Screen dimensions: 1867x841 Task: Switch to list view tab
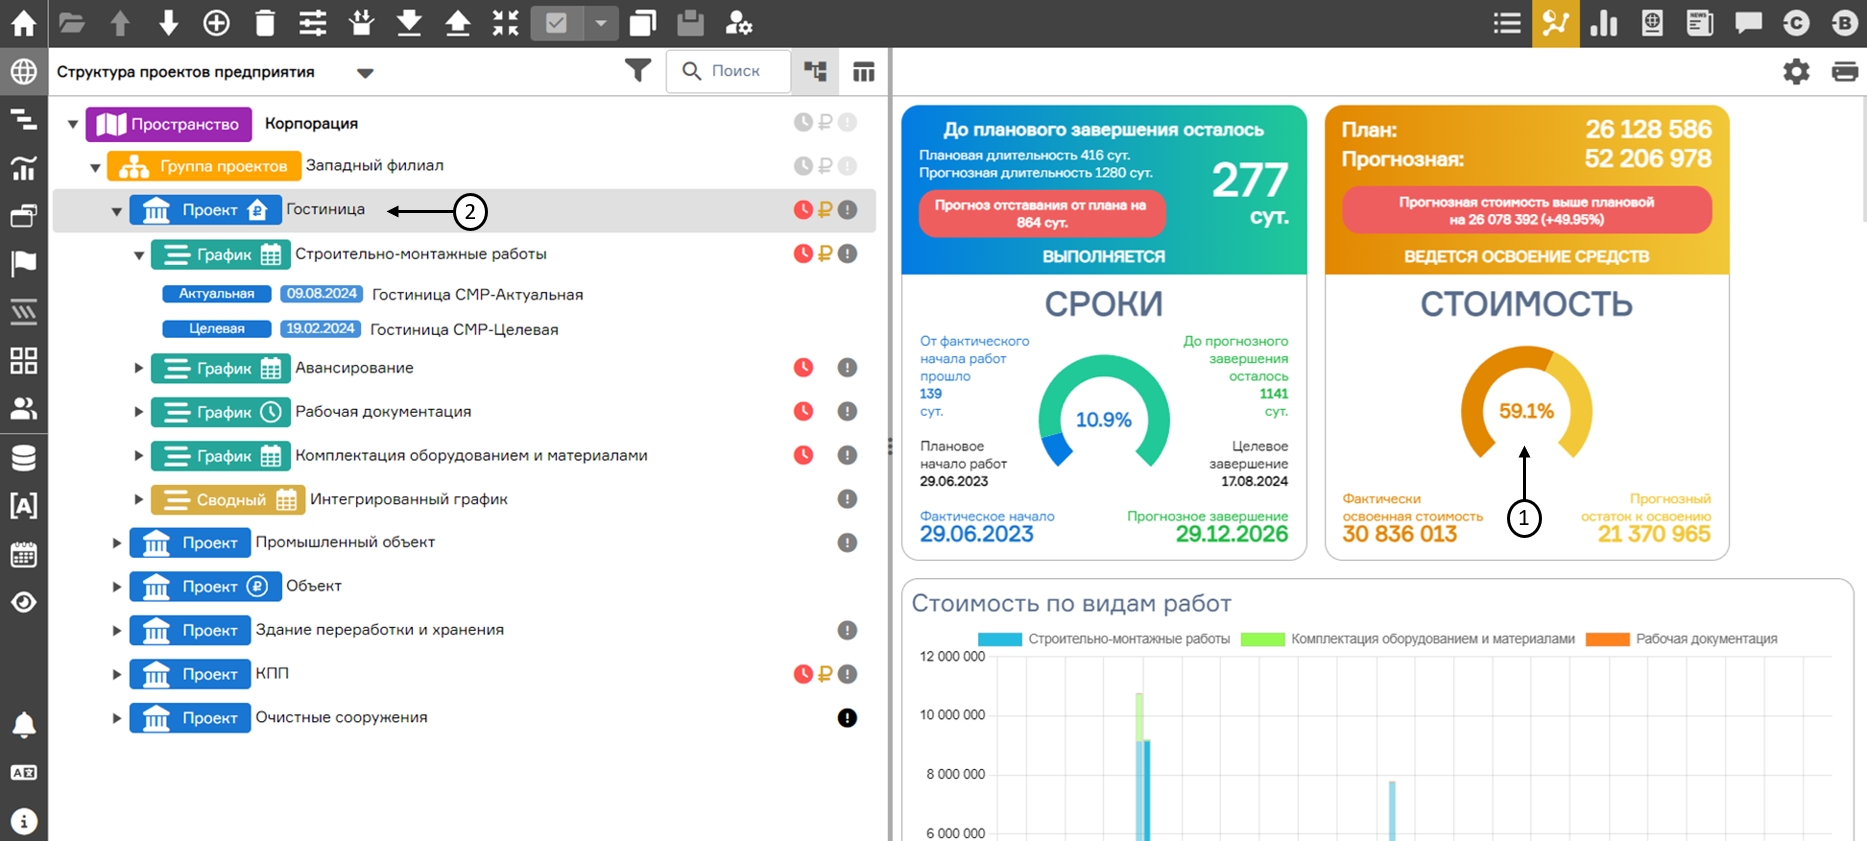1507,23
